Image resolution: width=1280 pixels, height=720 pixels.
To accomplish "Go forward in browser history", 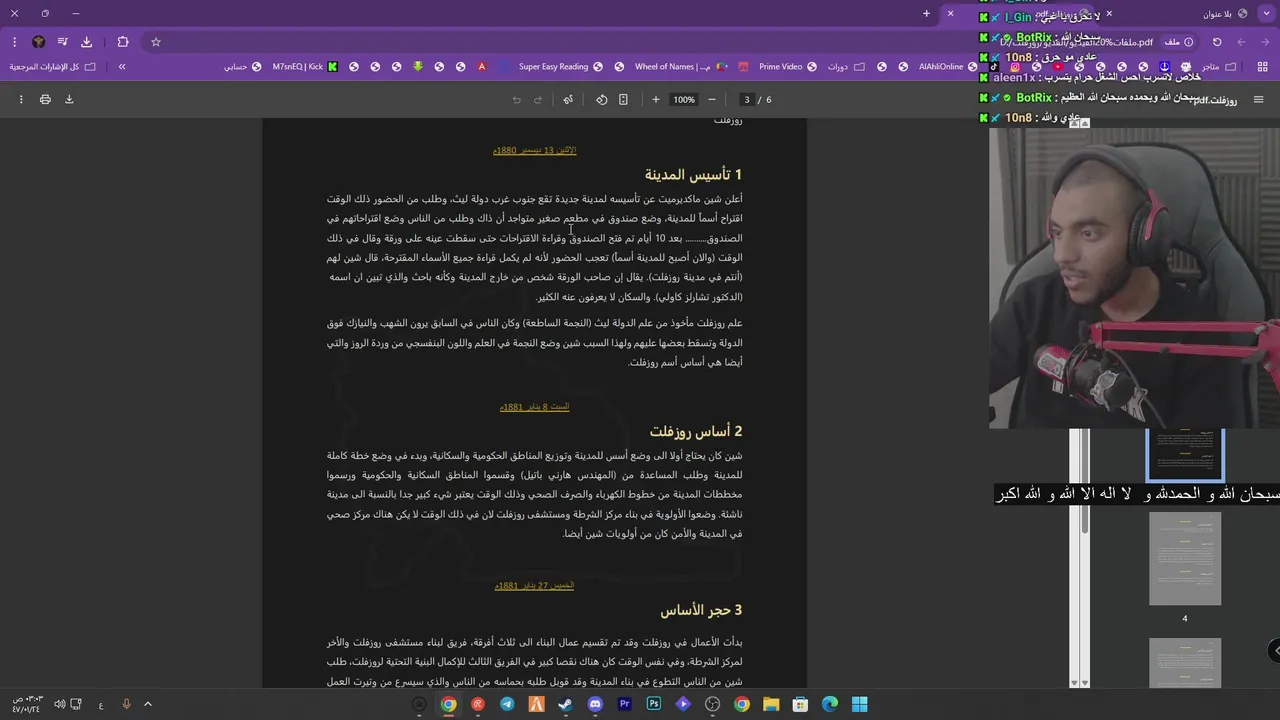I will tap(1241, 42).
